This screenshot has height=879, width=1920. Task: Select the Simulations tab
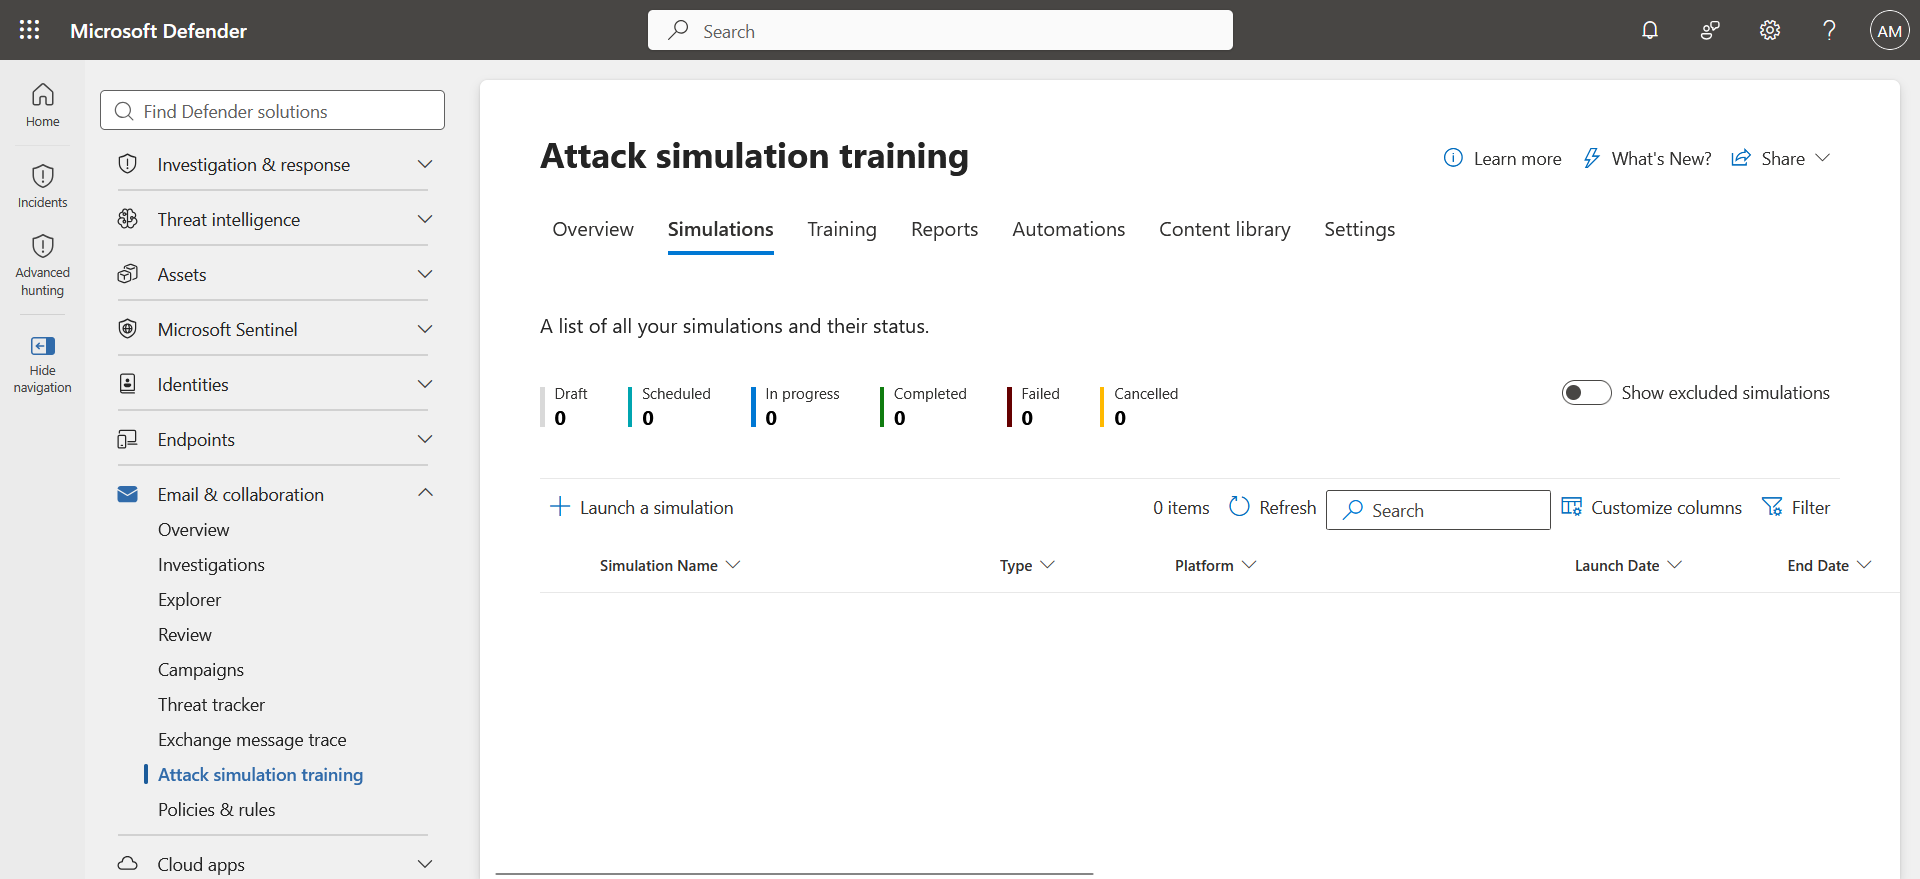coord(721,229)
